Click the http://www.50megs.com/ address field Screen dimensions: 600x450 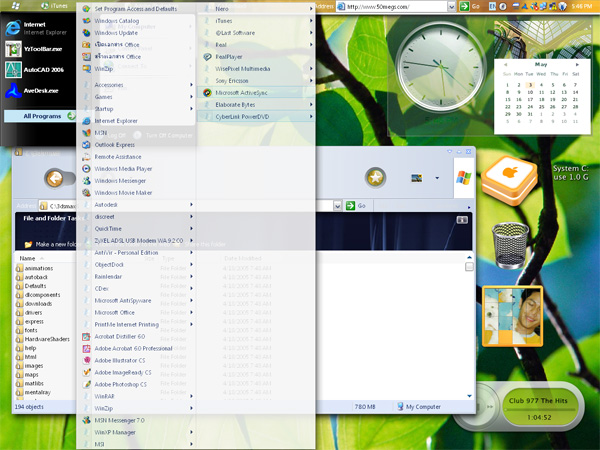(x=395, y=7)
